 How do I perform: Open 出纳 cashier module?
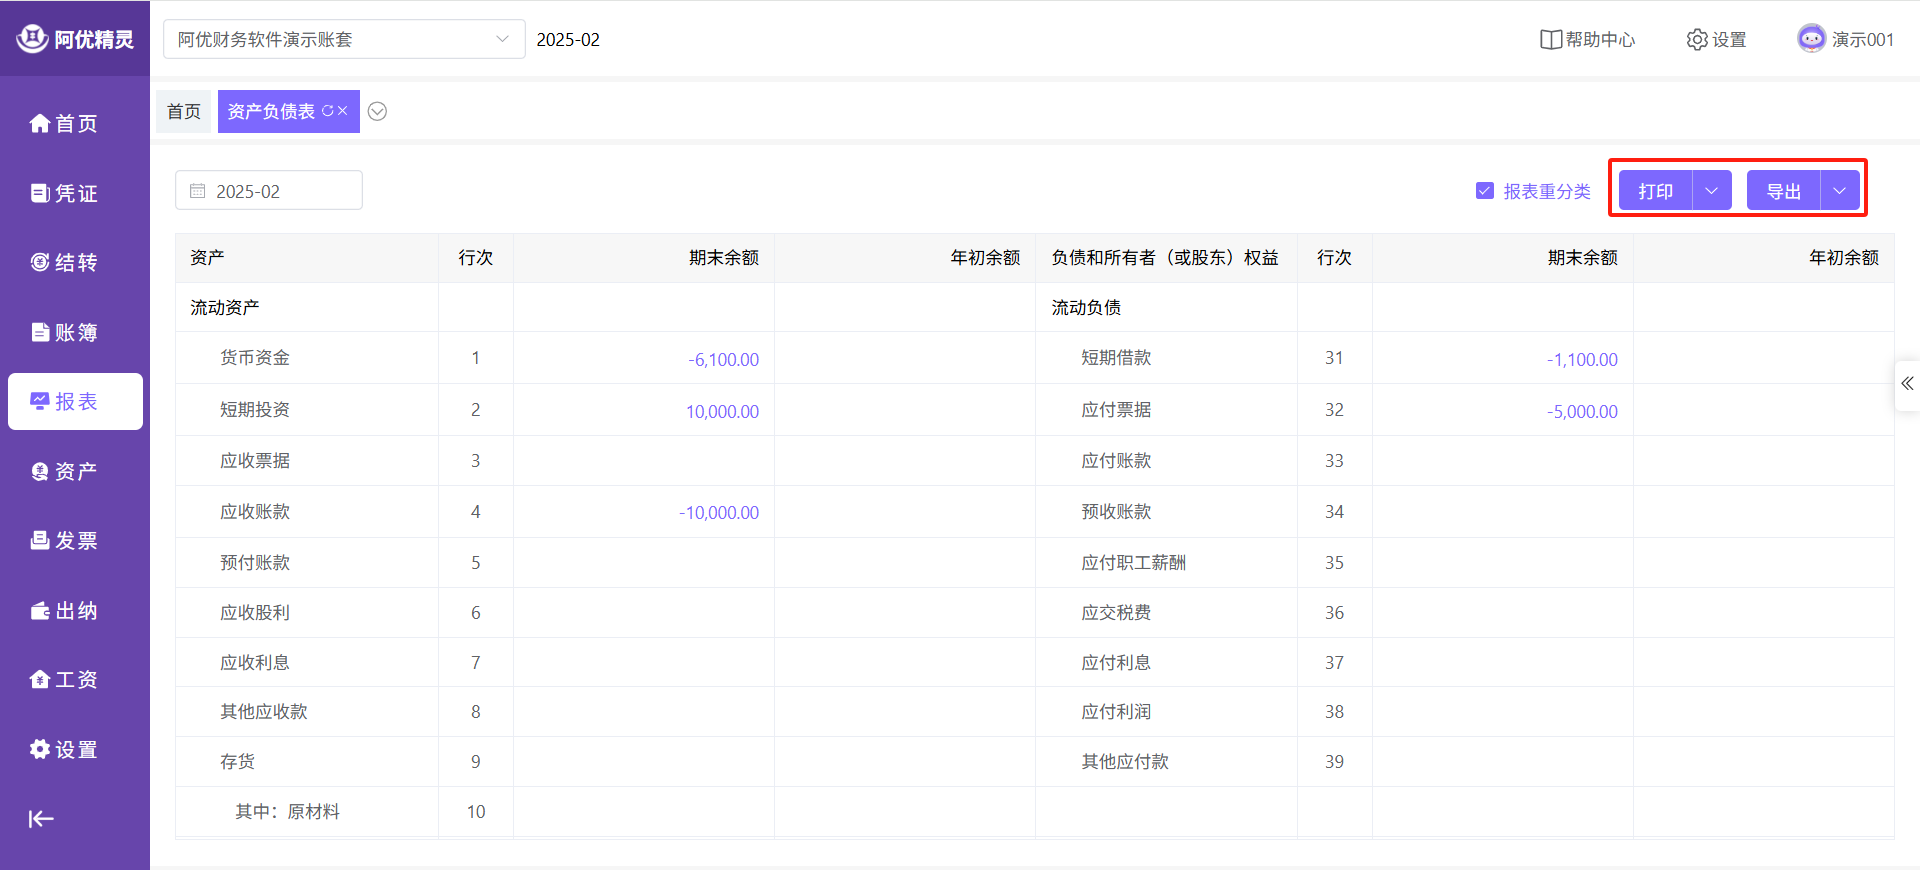pos(65,611)
